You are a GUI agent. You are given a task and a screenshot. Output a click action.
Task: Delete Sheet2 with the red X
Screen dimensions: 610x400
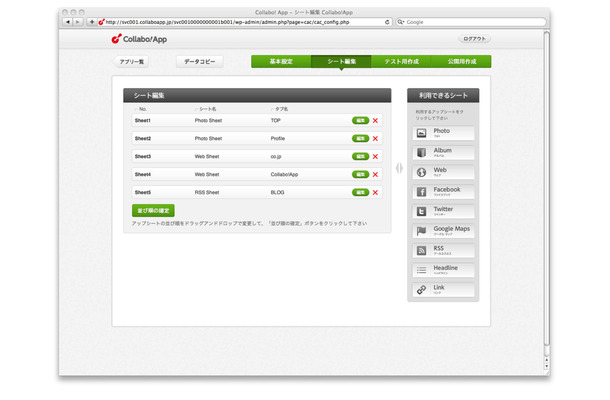point(375,139)
